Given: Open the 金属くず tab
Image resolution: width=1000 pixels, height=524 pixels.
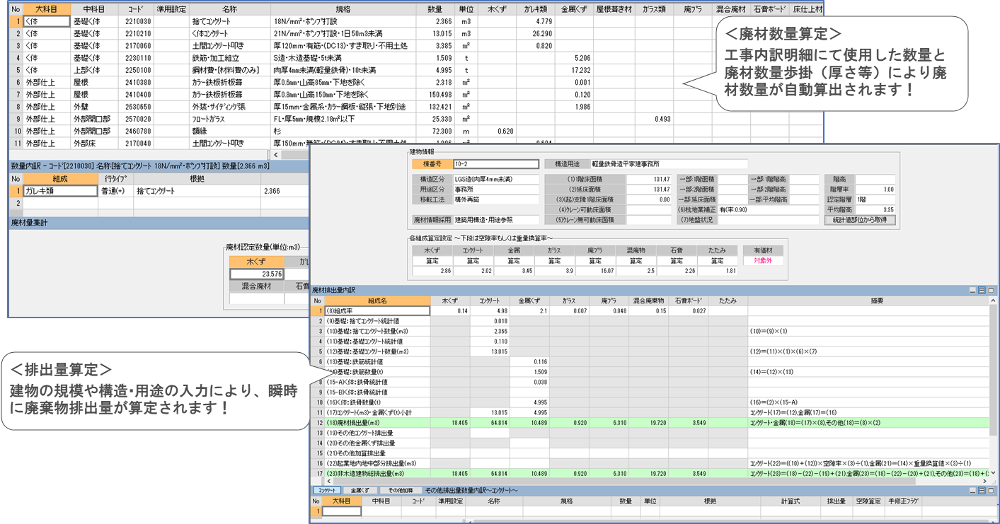Looking at the screenshot, I should pos(359,491).
